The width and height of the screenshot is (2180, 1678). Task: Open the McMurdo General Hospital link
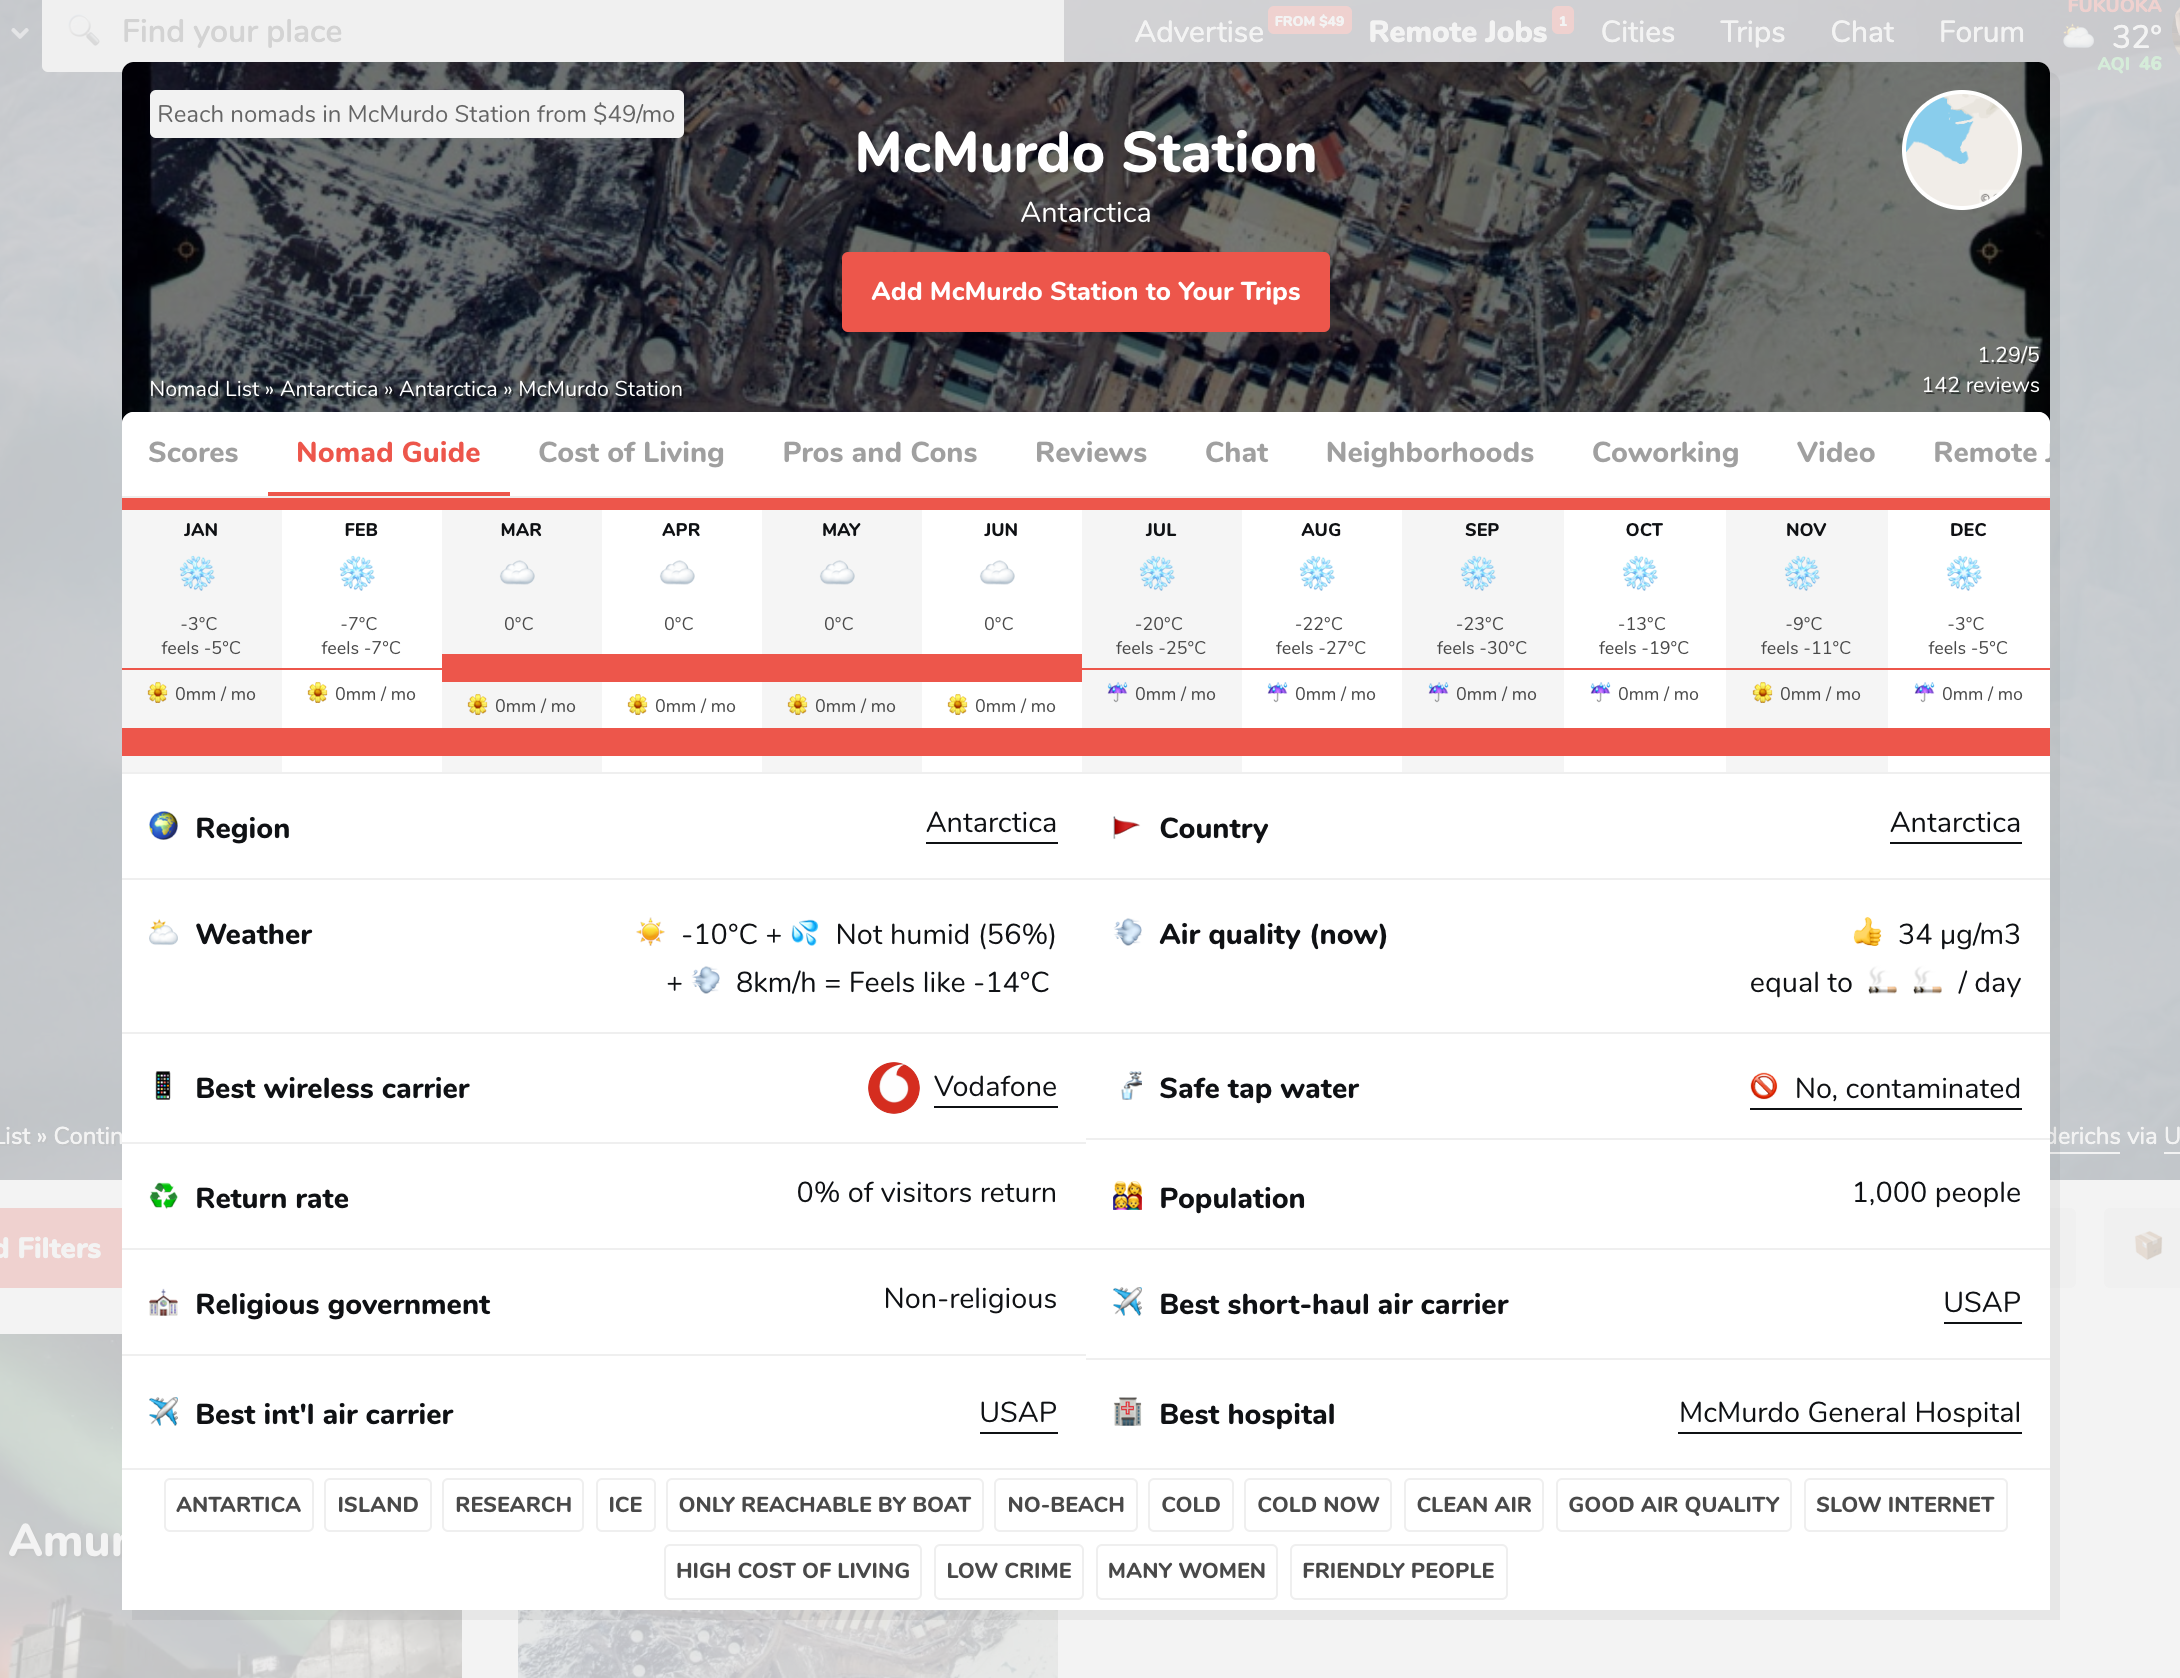coord(1849,1412)
